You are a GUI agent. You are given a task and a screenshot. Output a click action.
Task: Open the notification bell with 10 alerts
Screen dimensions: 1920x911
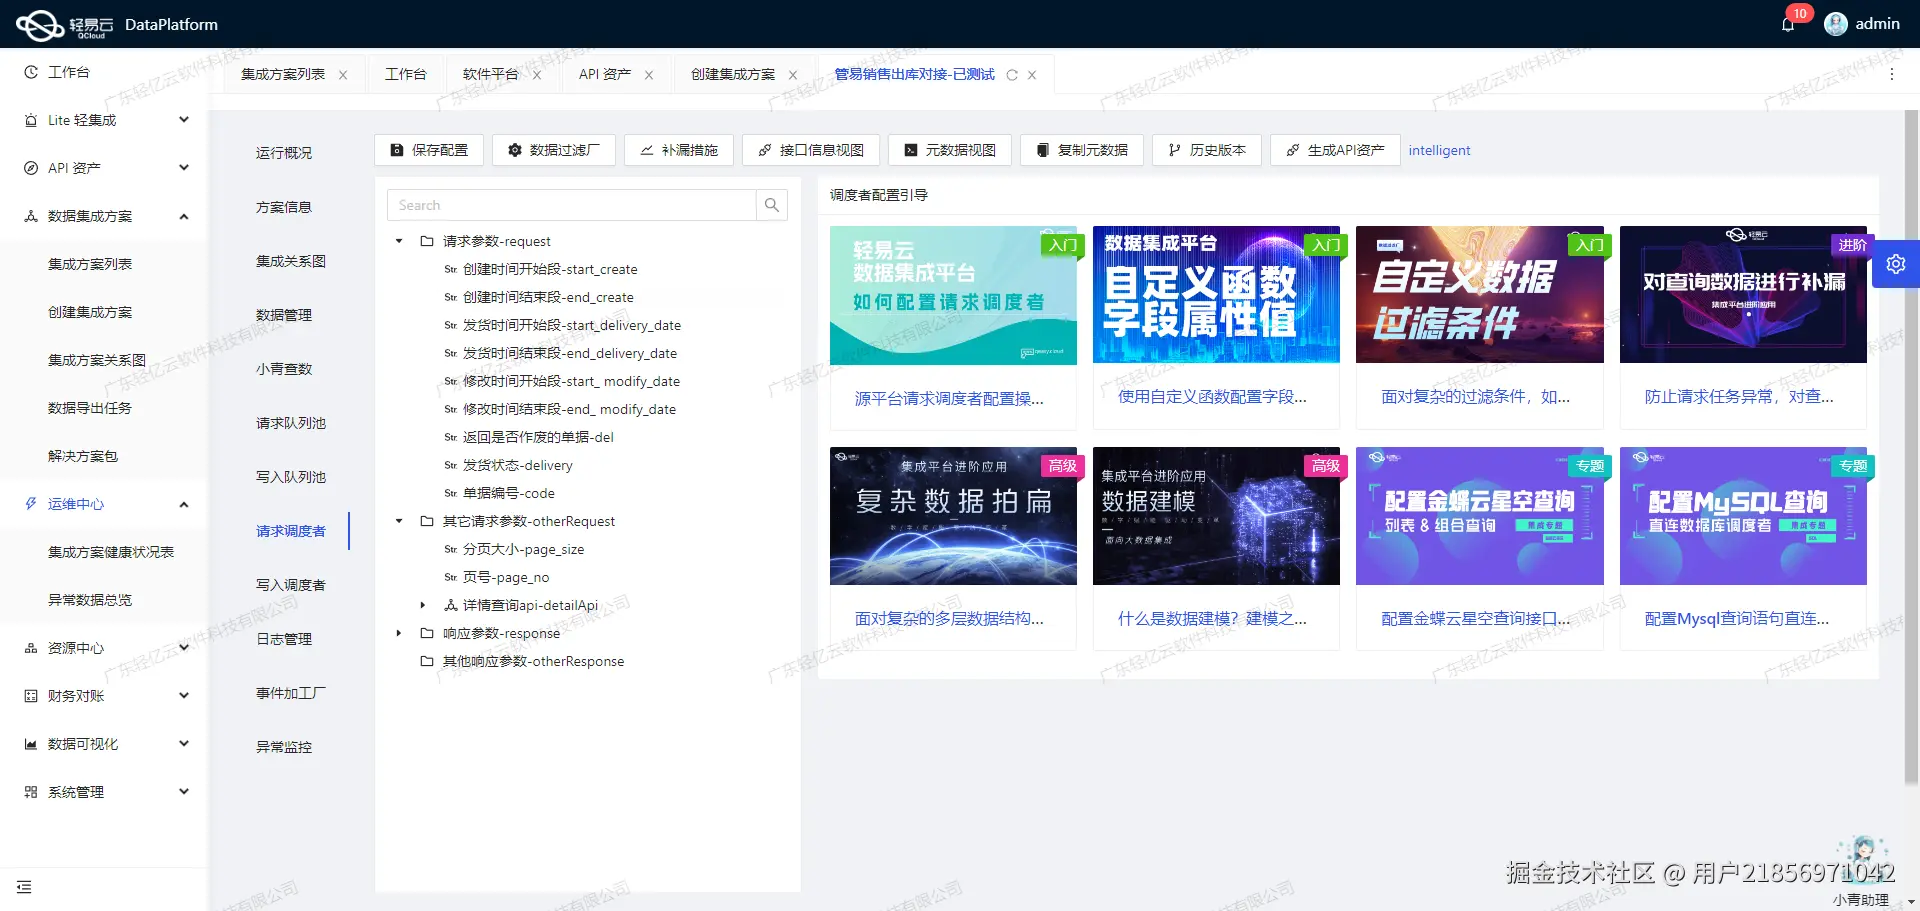pyautogui.click(x=1787, y=23)
